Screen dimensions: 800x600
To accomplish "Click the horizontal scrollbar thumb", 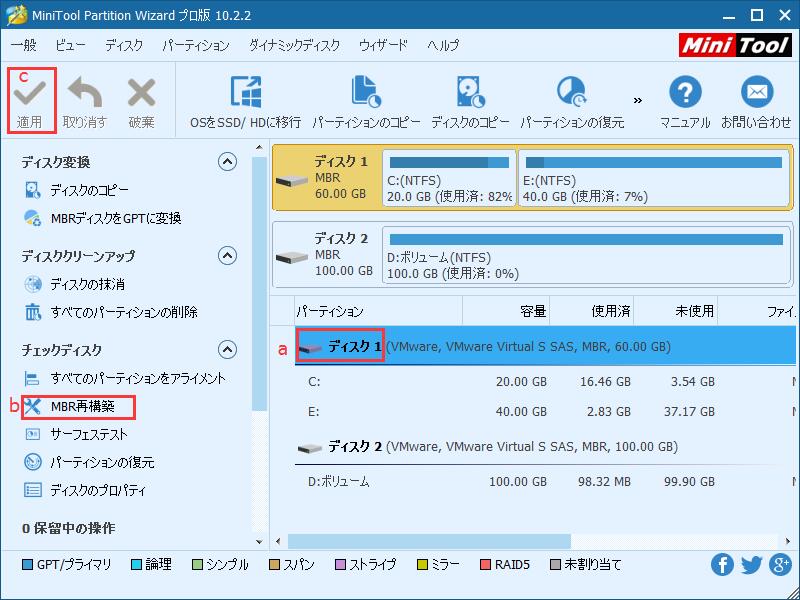I will click(429, 541).
